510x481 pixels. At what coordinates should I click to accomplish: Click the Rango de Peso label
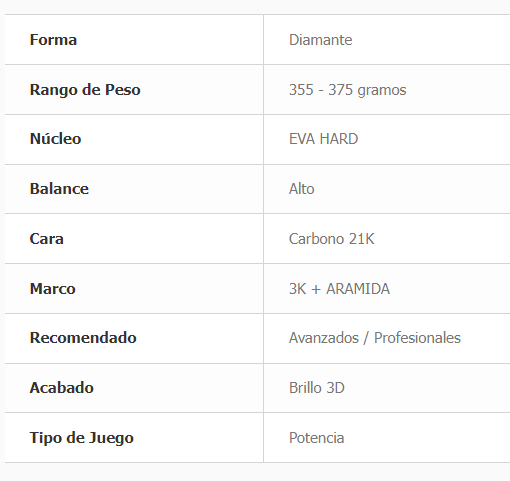pyautogui.click(x=85, y=90)
